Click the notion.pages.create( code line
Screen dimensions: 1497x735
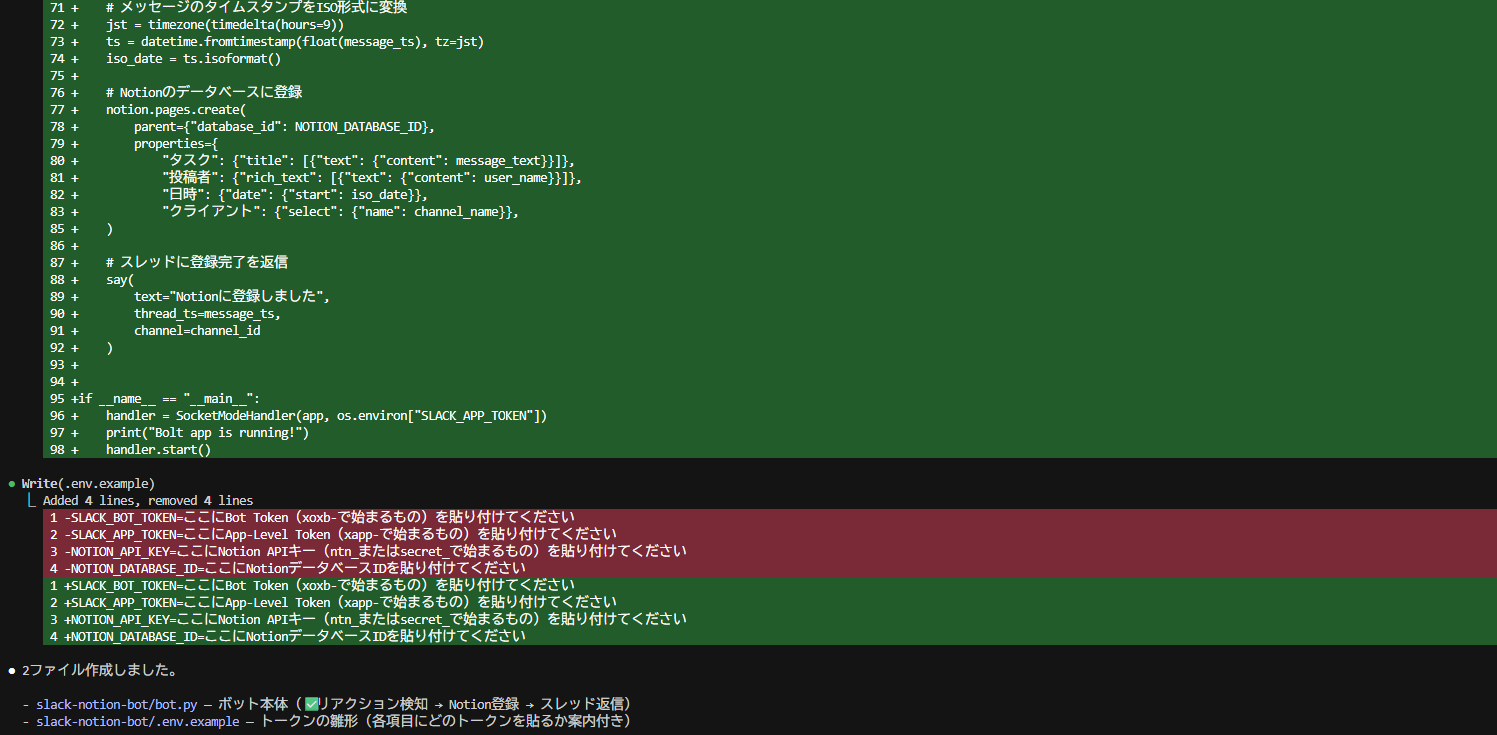coord(175,110)
